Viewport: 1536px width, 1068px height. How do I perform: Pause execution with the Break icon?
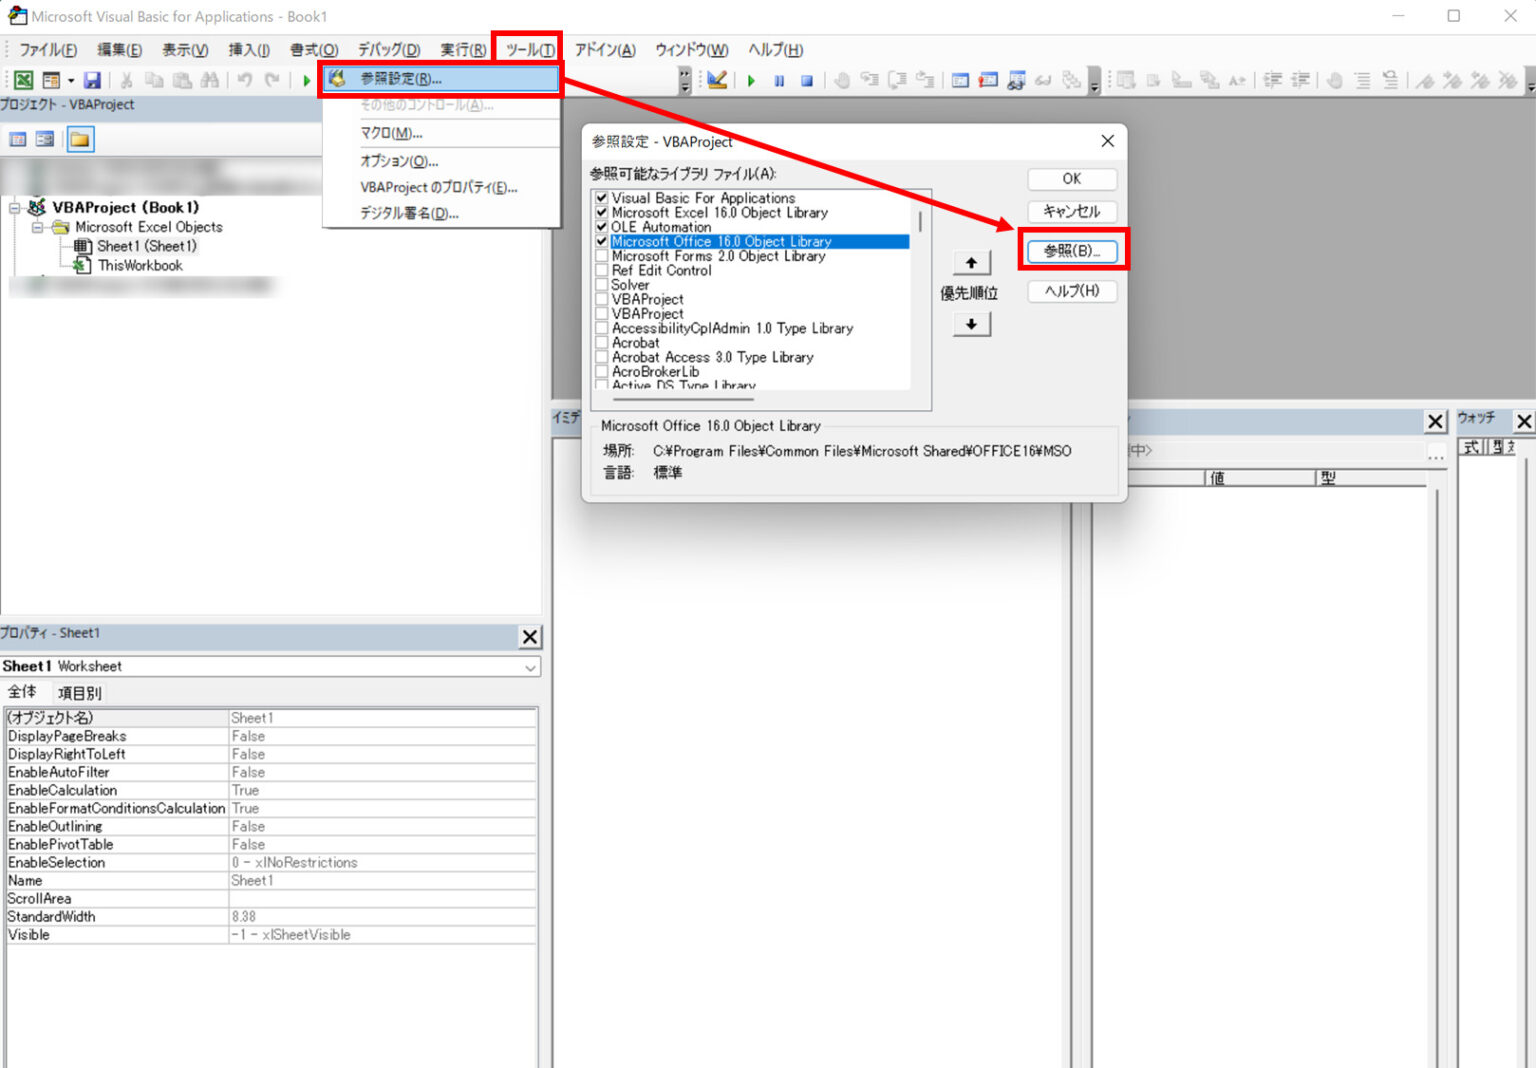780,80
